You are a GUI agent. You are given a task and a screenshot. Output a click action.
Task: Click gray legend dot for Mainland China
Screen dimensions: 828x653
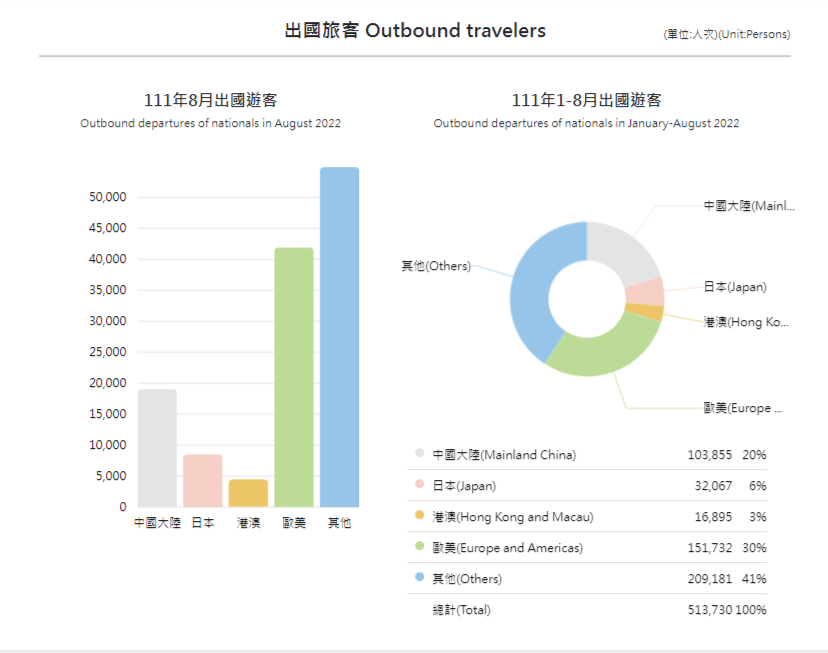(420, 454)
